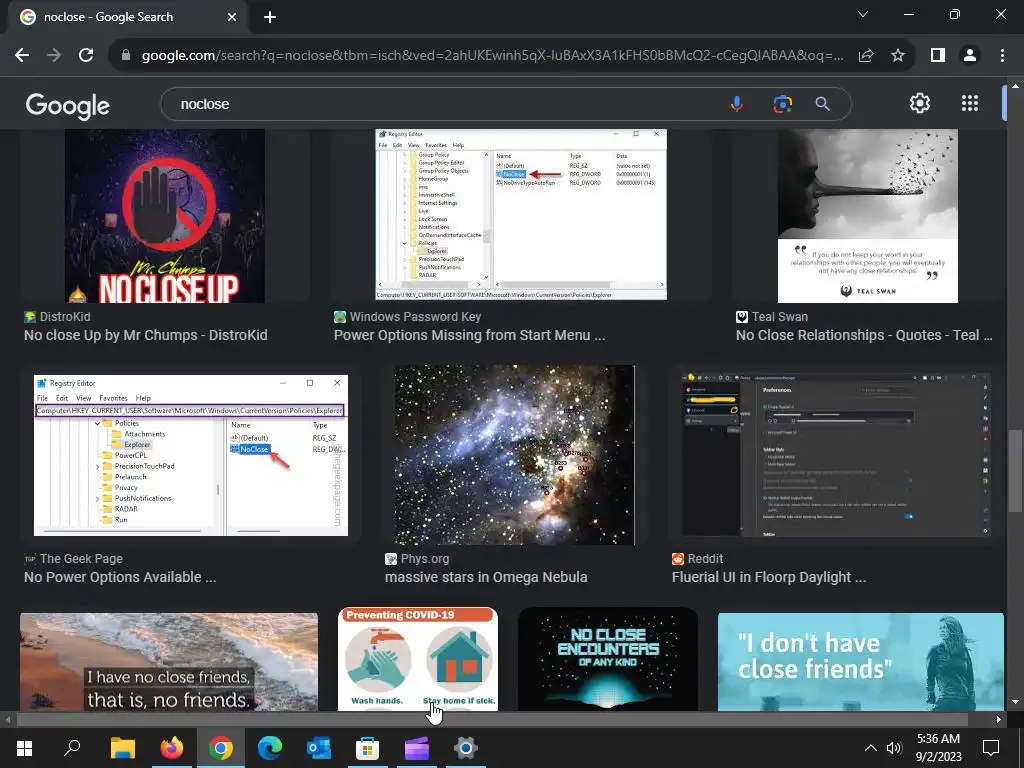Image resolution: width=1024 pixels, height=768 pixels.
Task: Open the Chrome profile avatar
Action: pyautogui.click(x=970, y=56)
